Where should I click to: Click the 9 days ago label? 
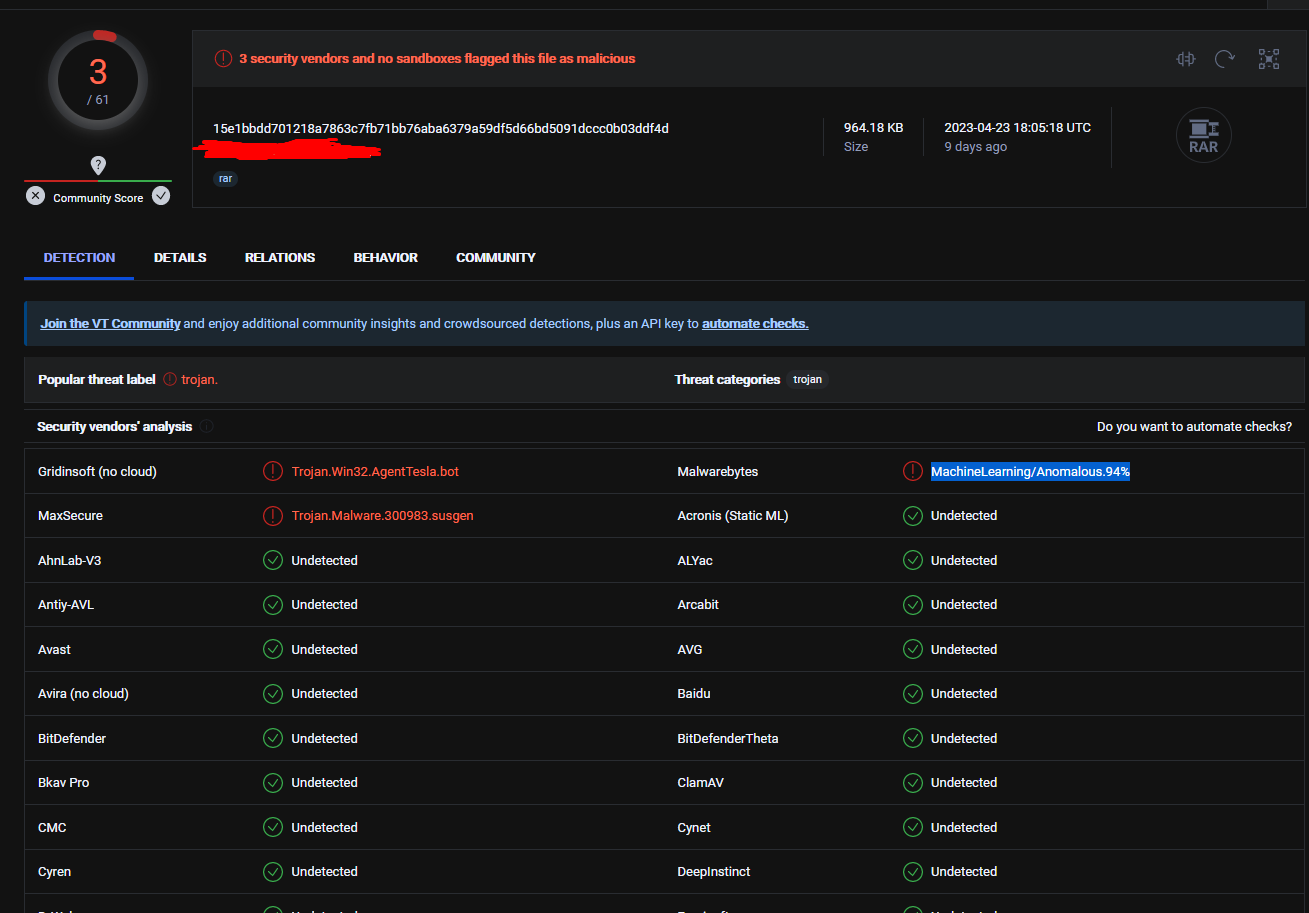[x=976, y=147]
